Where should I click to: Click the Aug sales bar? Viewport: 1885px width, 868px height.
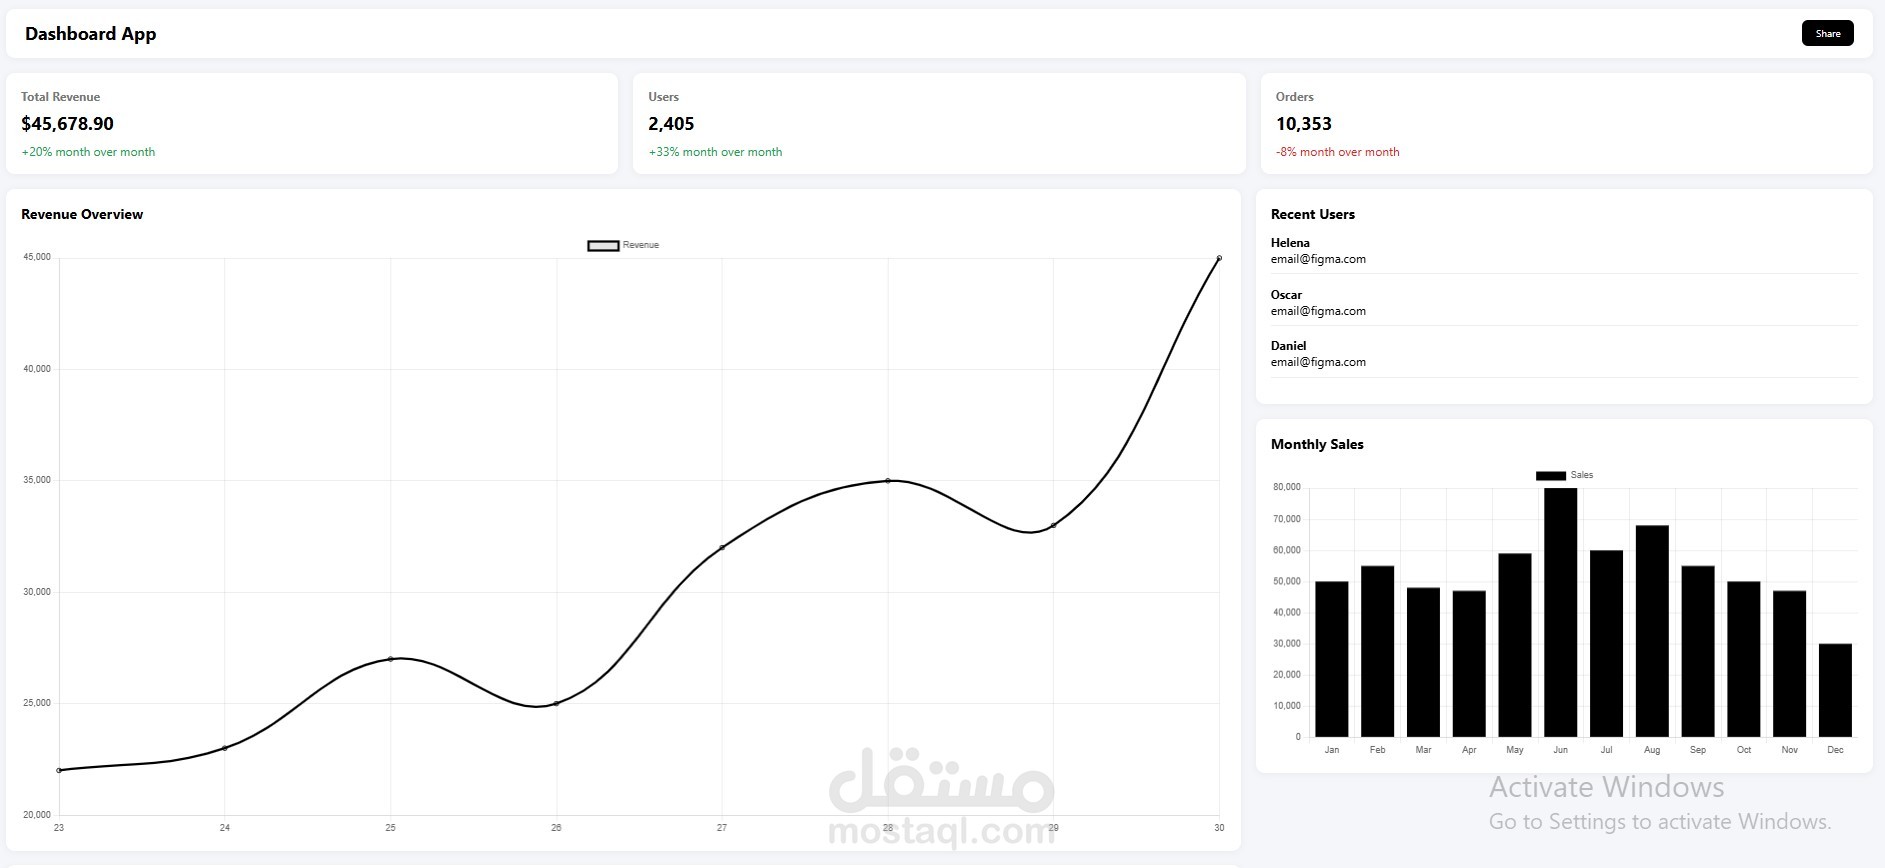(1652, 631)
